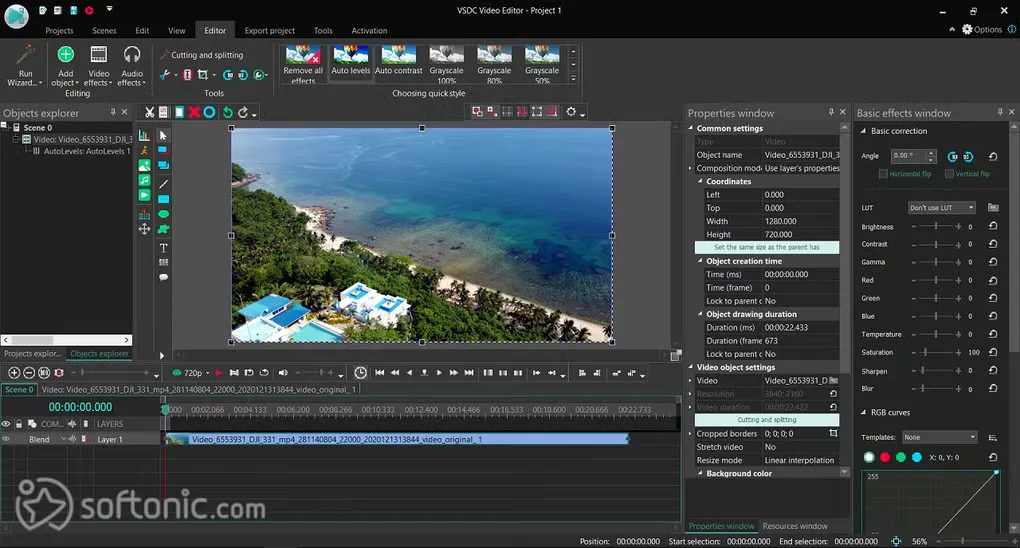This screenshot has height=548, width=1020.
Task: Add an audio object with the music note icon
Action: [144, 180]
